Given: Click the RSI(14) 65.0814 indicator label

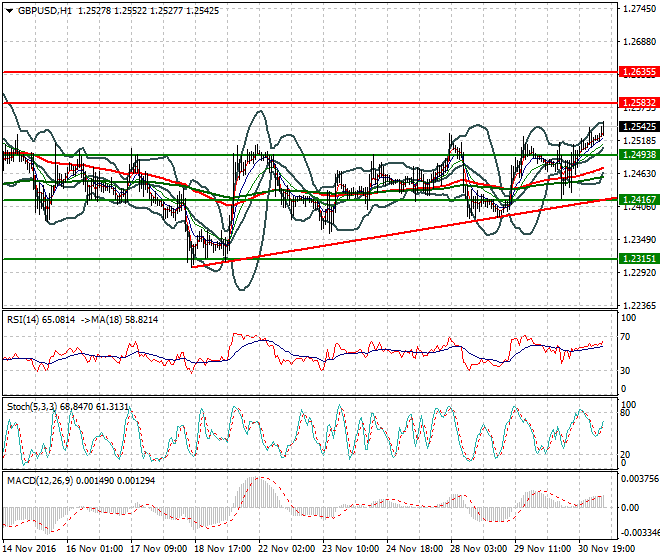Looking at the screenshot, I should (x=41, y=320).
